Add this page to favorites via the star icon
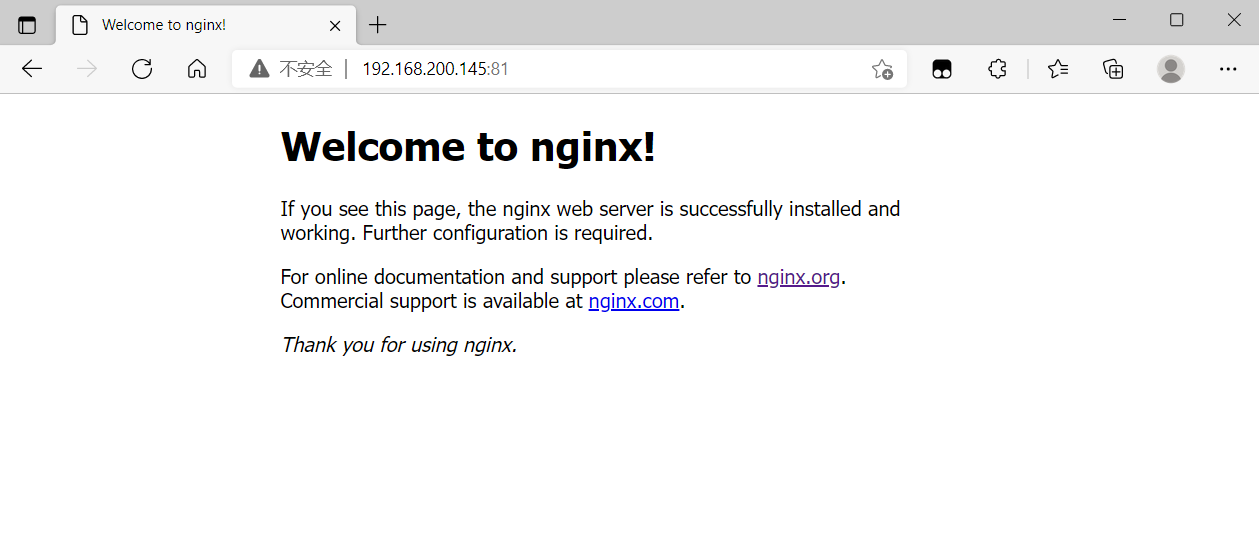 882,69
